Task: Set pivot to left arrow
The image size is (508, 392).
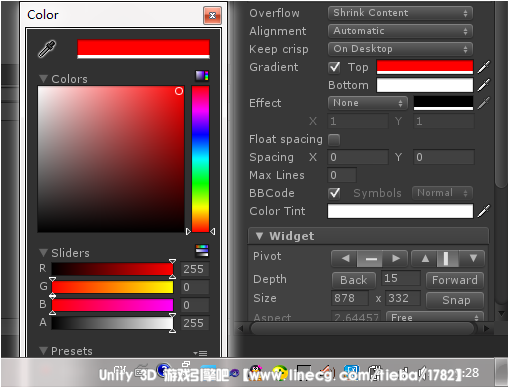Action: click(345, 258)
